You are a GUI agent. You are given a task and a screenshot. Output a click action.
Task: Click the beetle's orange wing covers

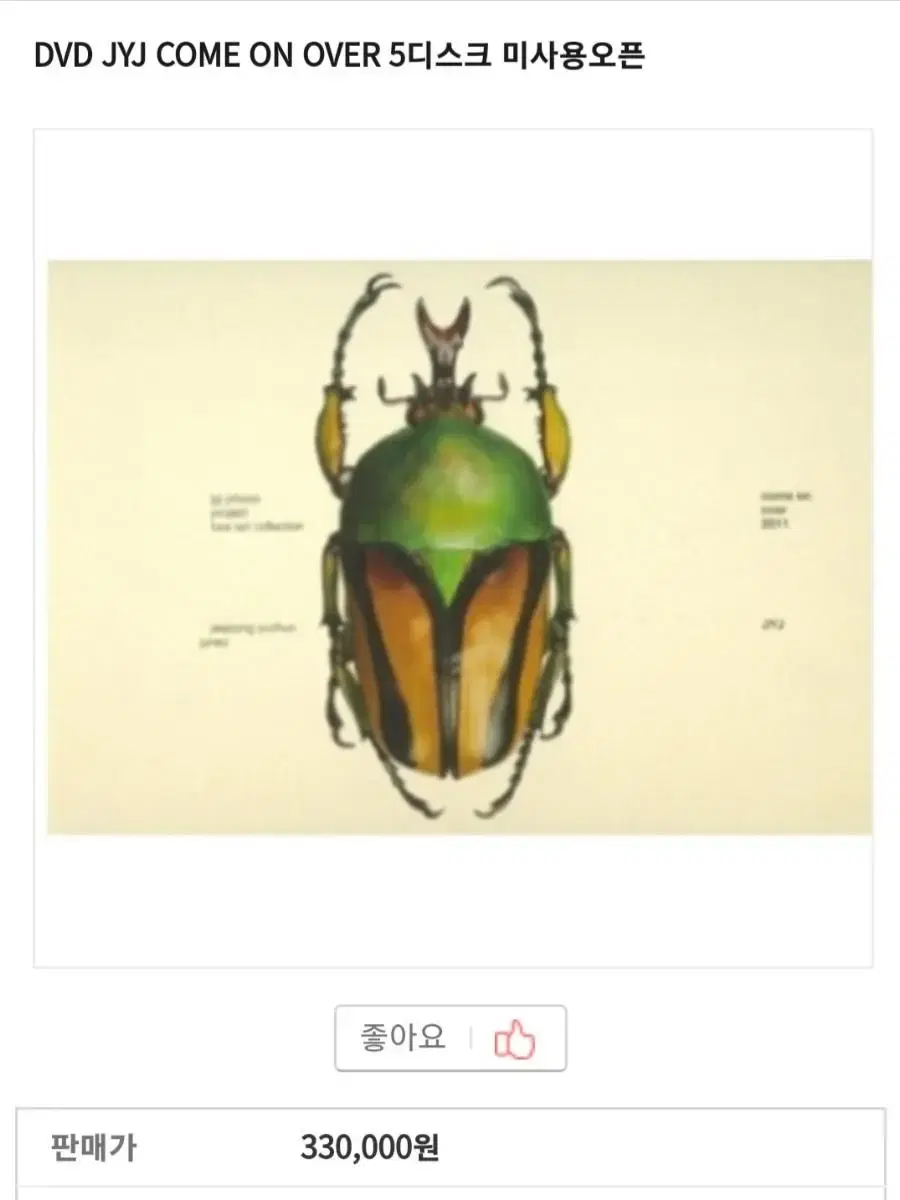tap(447, 661)
